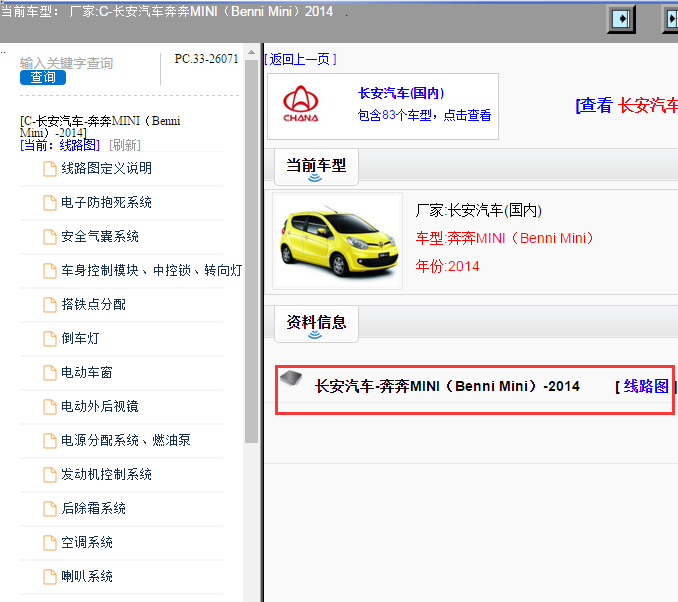
Task: Click the 车型:奔奔MINI（Benni Mini）red text
Action: (504, 238)
